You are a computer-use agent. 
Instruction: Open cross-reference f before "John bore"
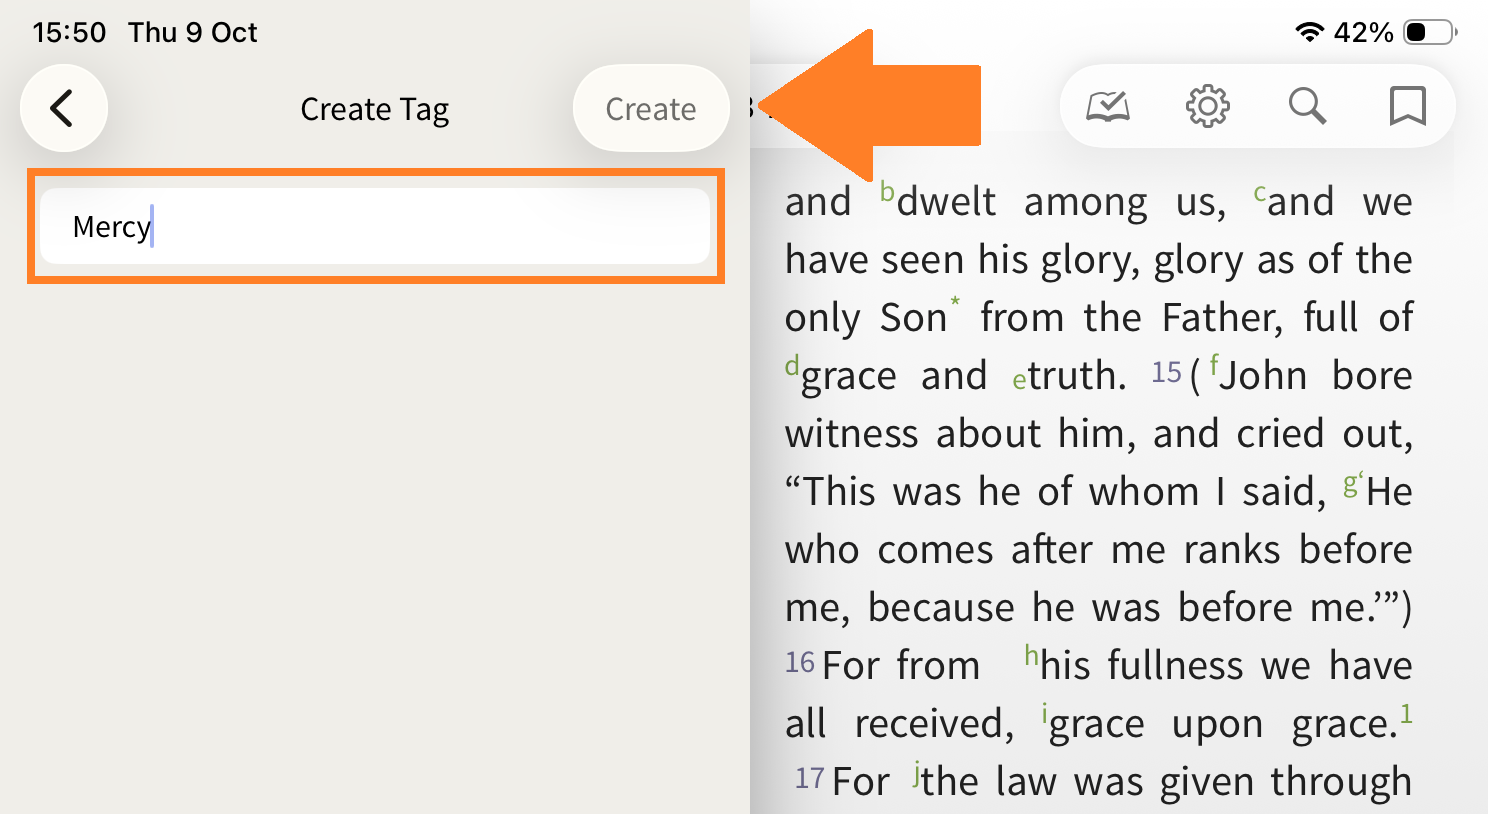click(x=1214, y=365)
